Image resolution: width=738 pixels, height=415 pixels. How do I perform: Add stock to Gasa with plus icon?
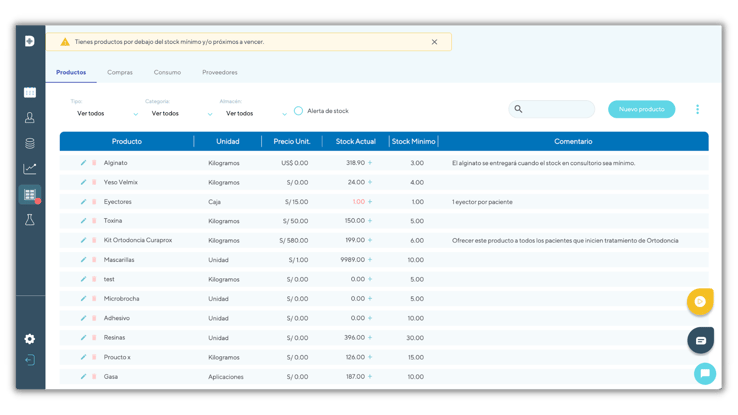tap(370, 376)
